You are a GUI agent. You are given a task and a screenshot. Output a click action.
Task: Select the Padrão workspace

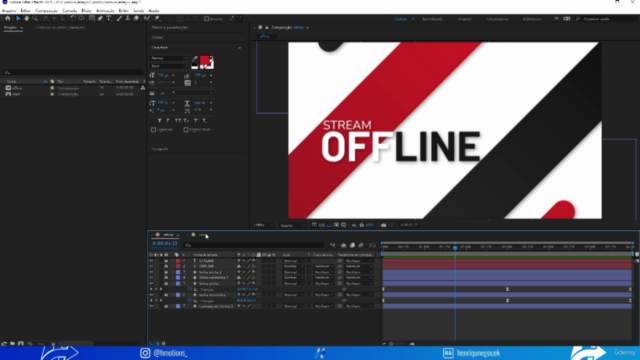(x=401, y=19)
